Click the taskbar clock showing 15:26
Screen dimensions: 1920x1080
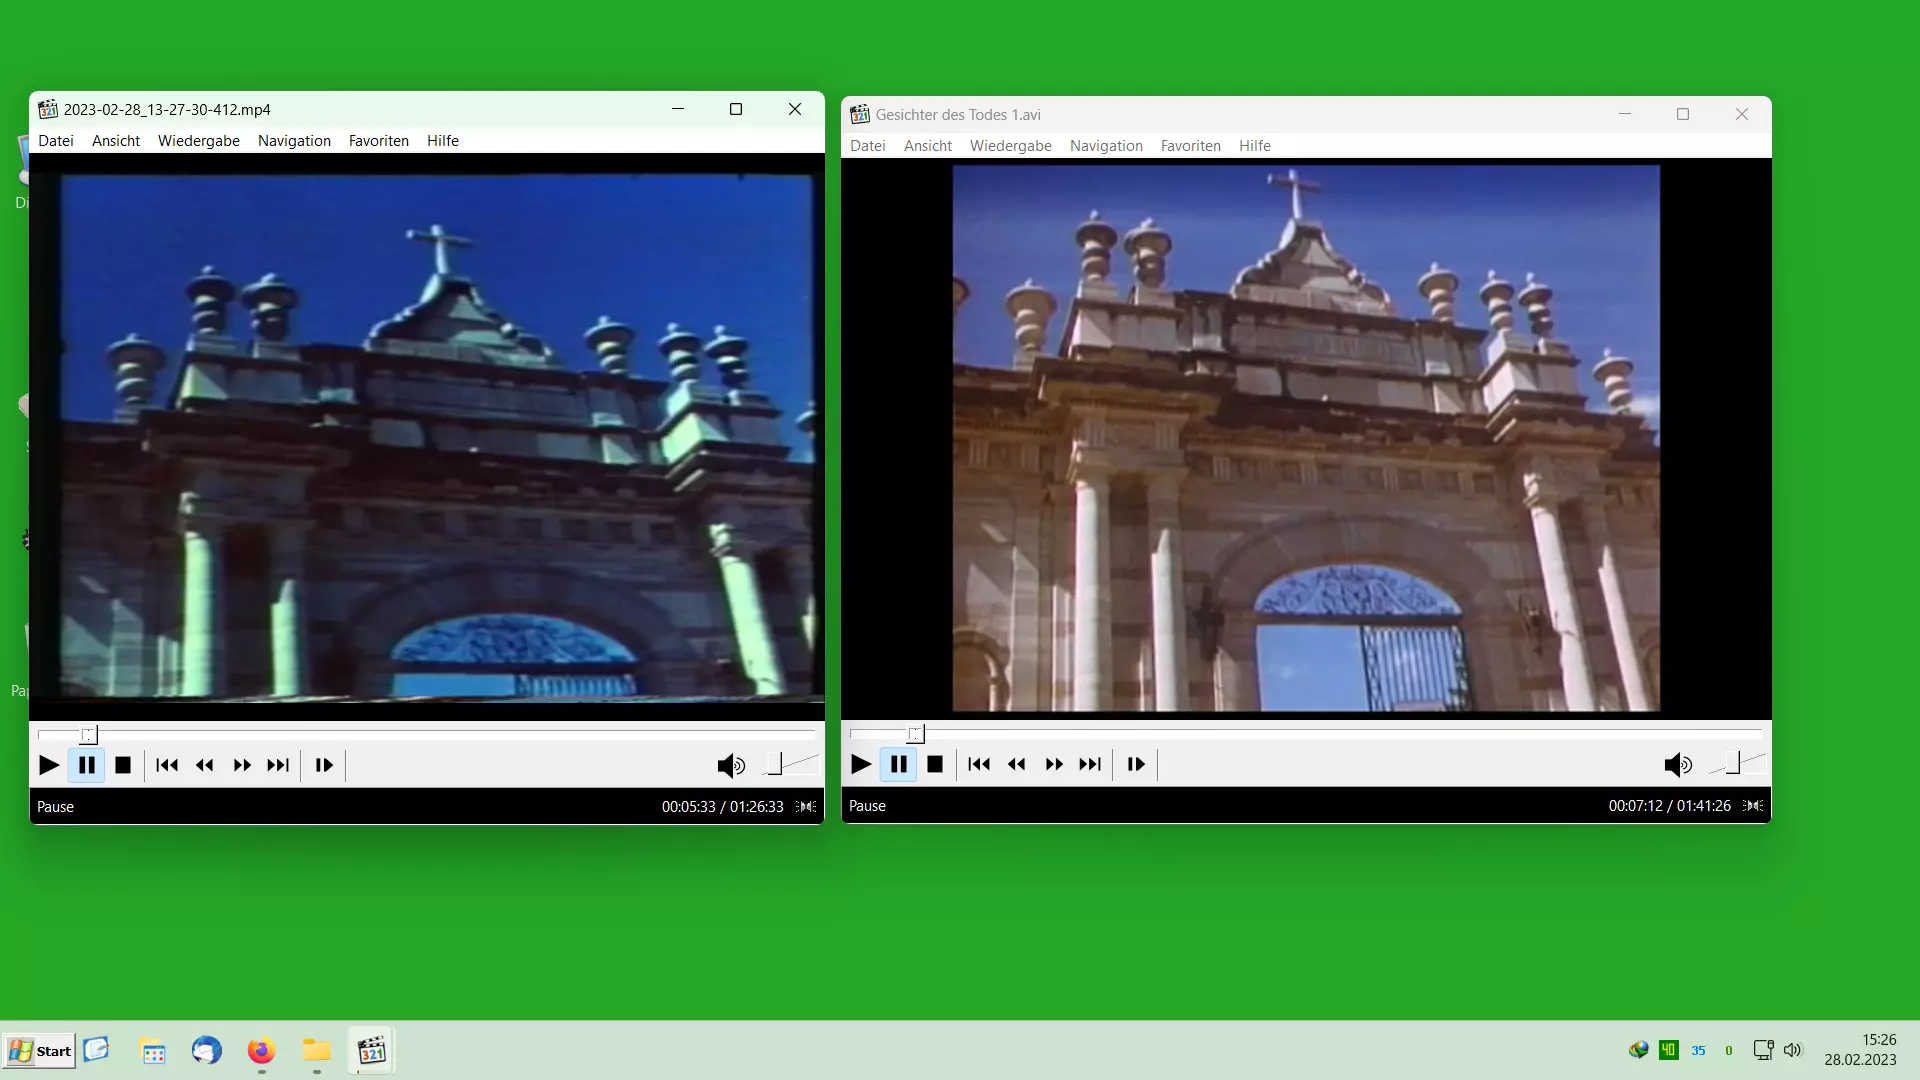1860,1050
